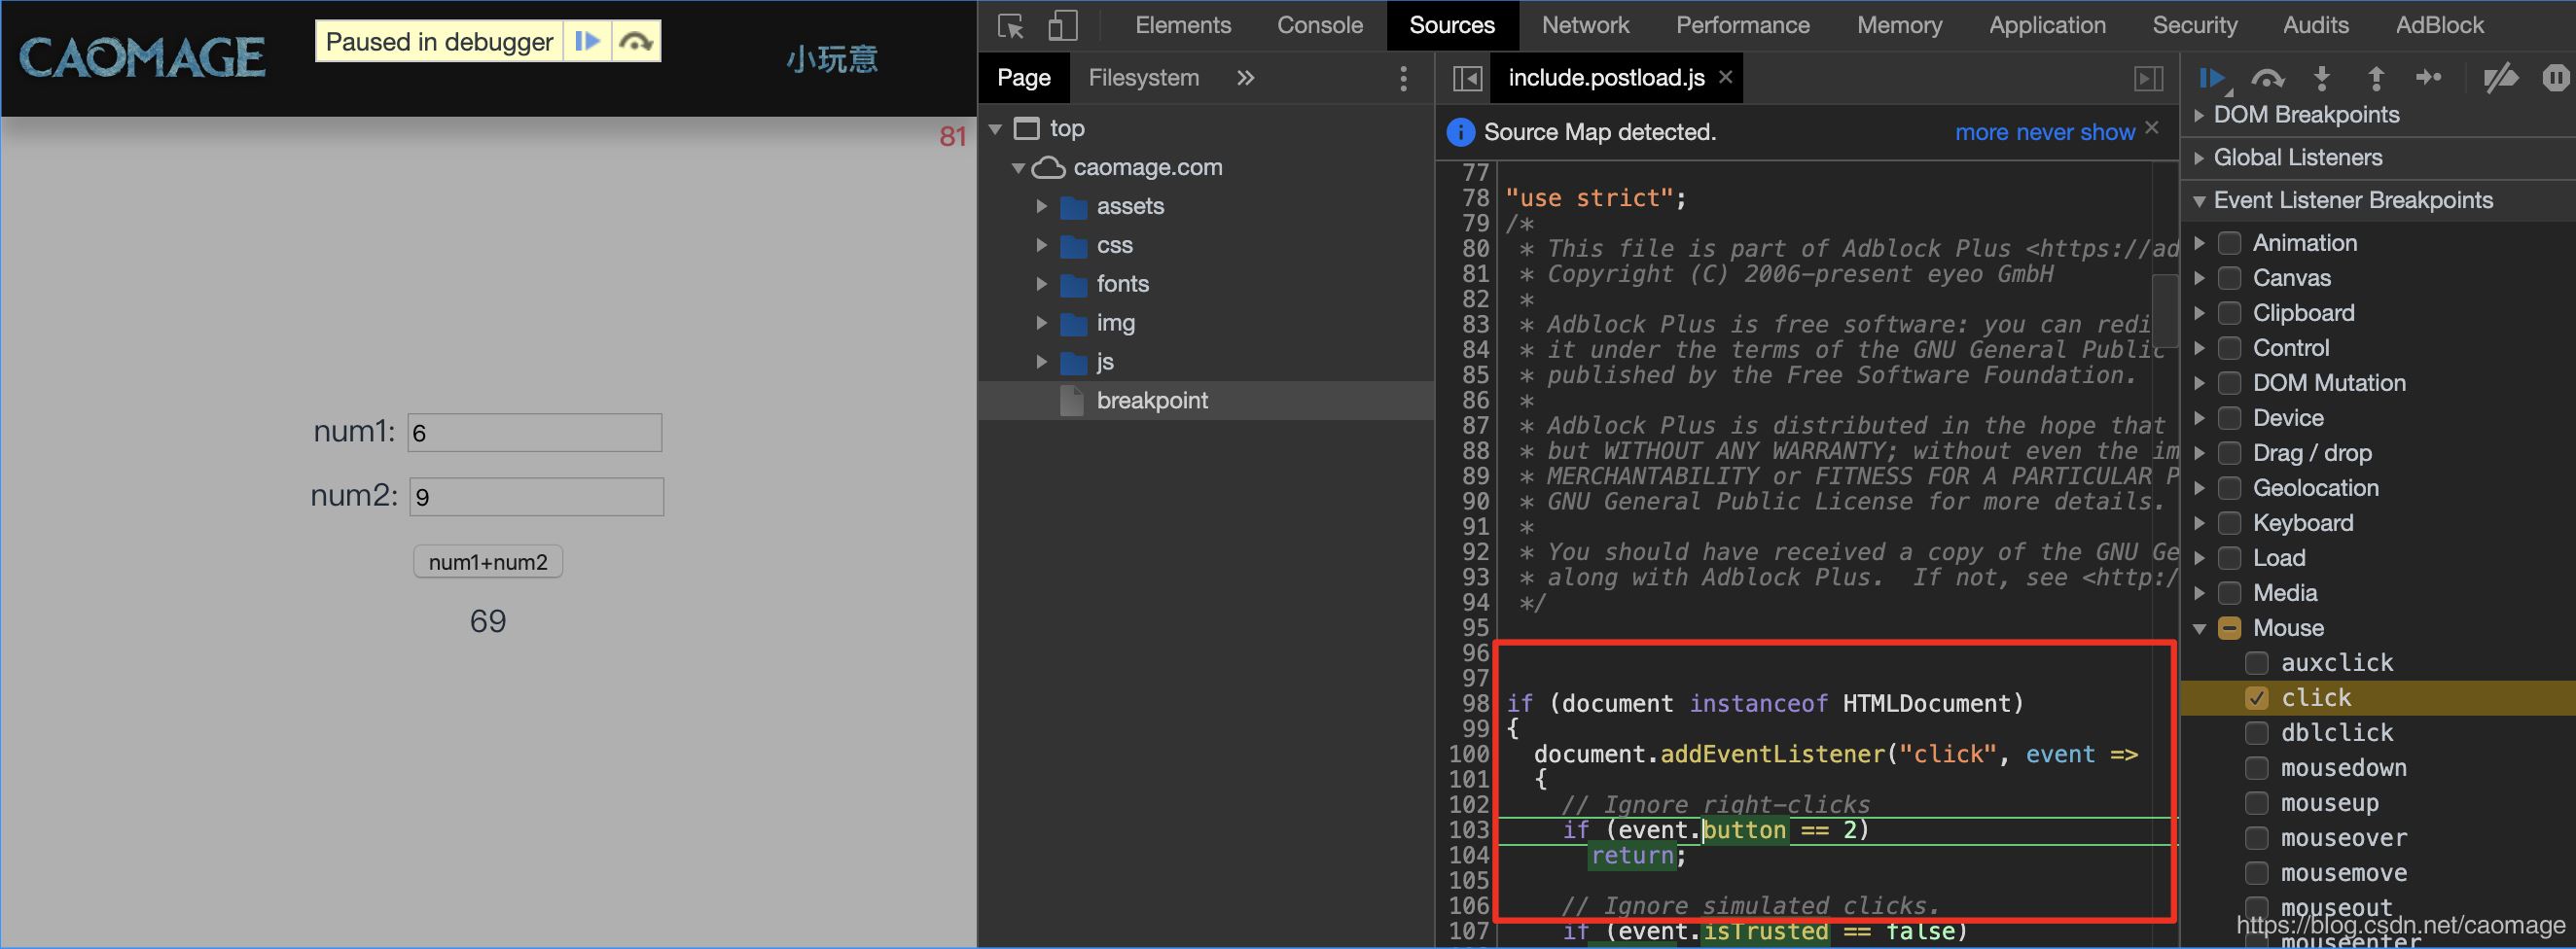Open the Filesystem tab
2576x949 pixels.
coord(1144,77)
